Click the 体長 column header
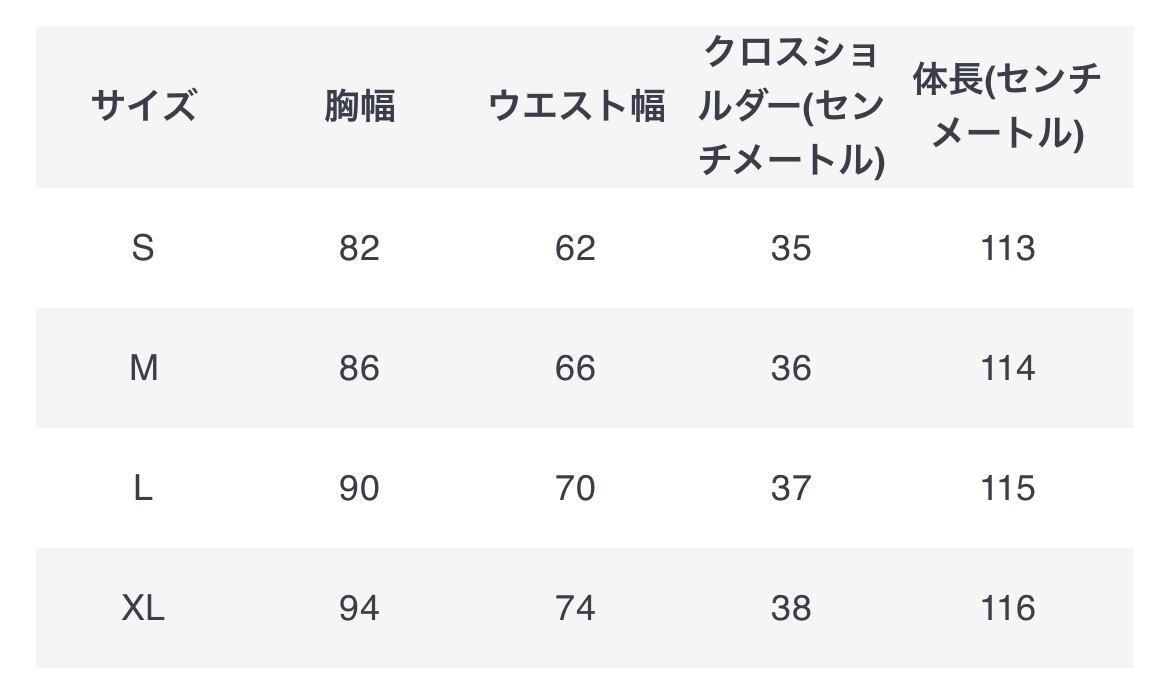The height and width of the screenshot is (690, 1169). pyautogui.click(x=1007, y=106)
